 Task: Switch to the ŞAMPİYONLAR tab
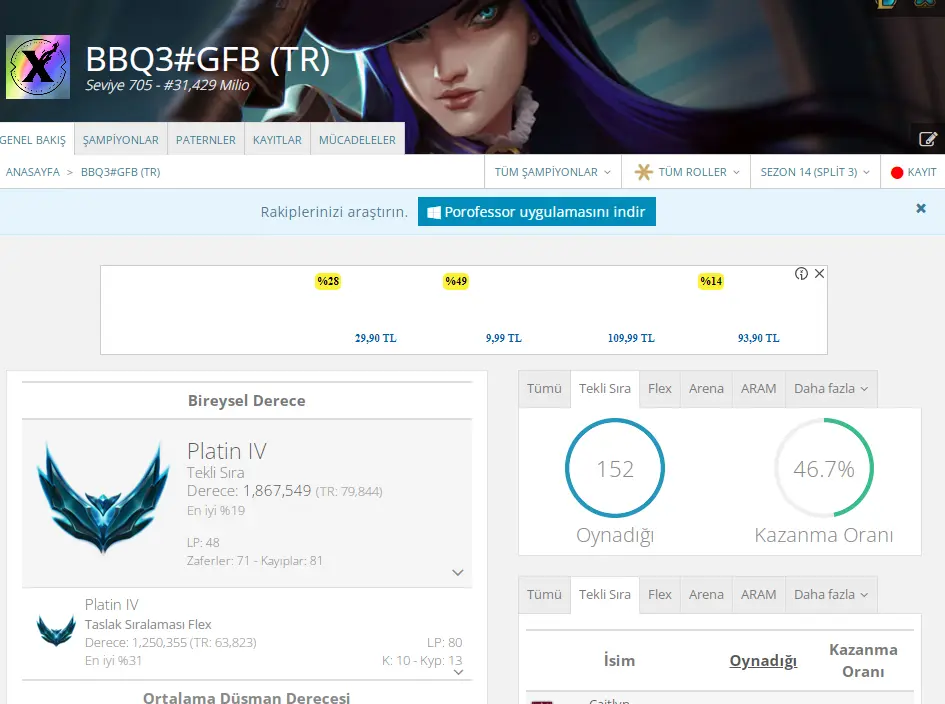pos(120,139)
